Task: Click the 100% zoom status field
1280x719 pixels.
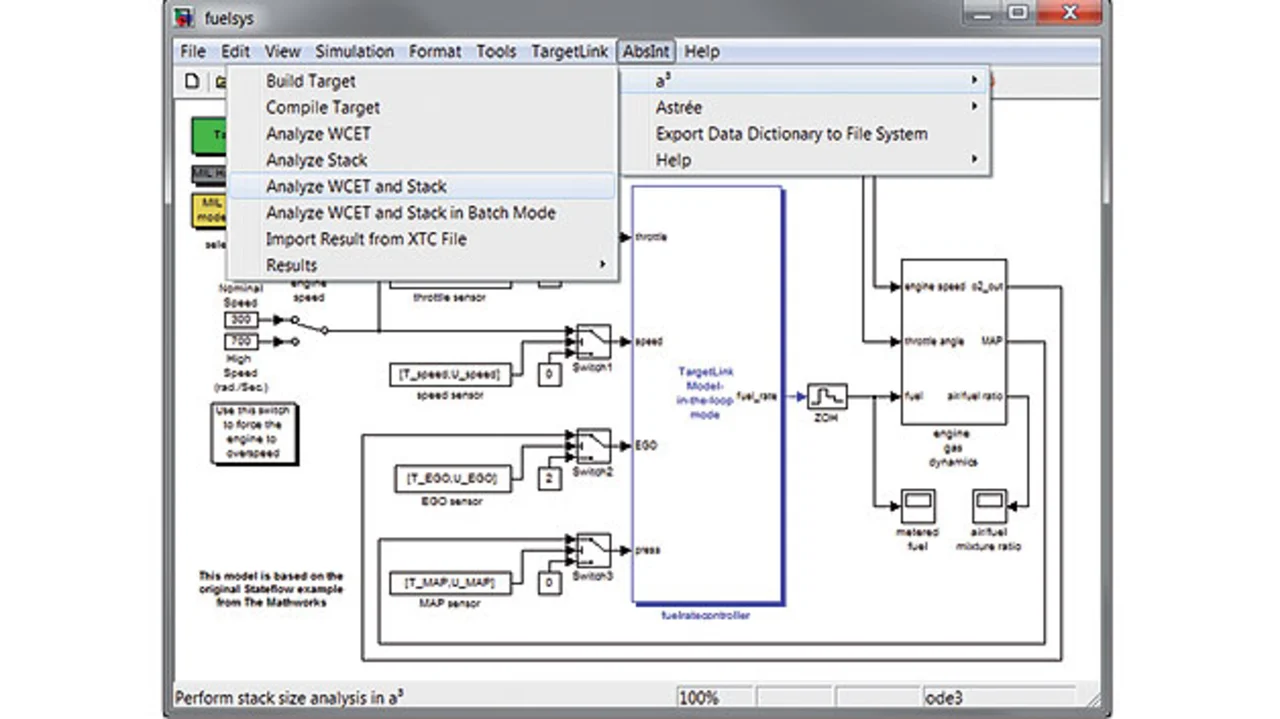Action: point(714,698)
